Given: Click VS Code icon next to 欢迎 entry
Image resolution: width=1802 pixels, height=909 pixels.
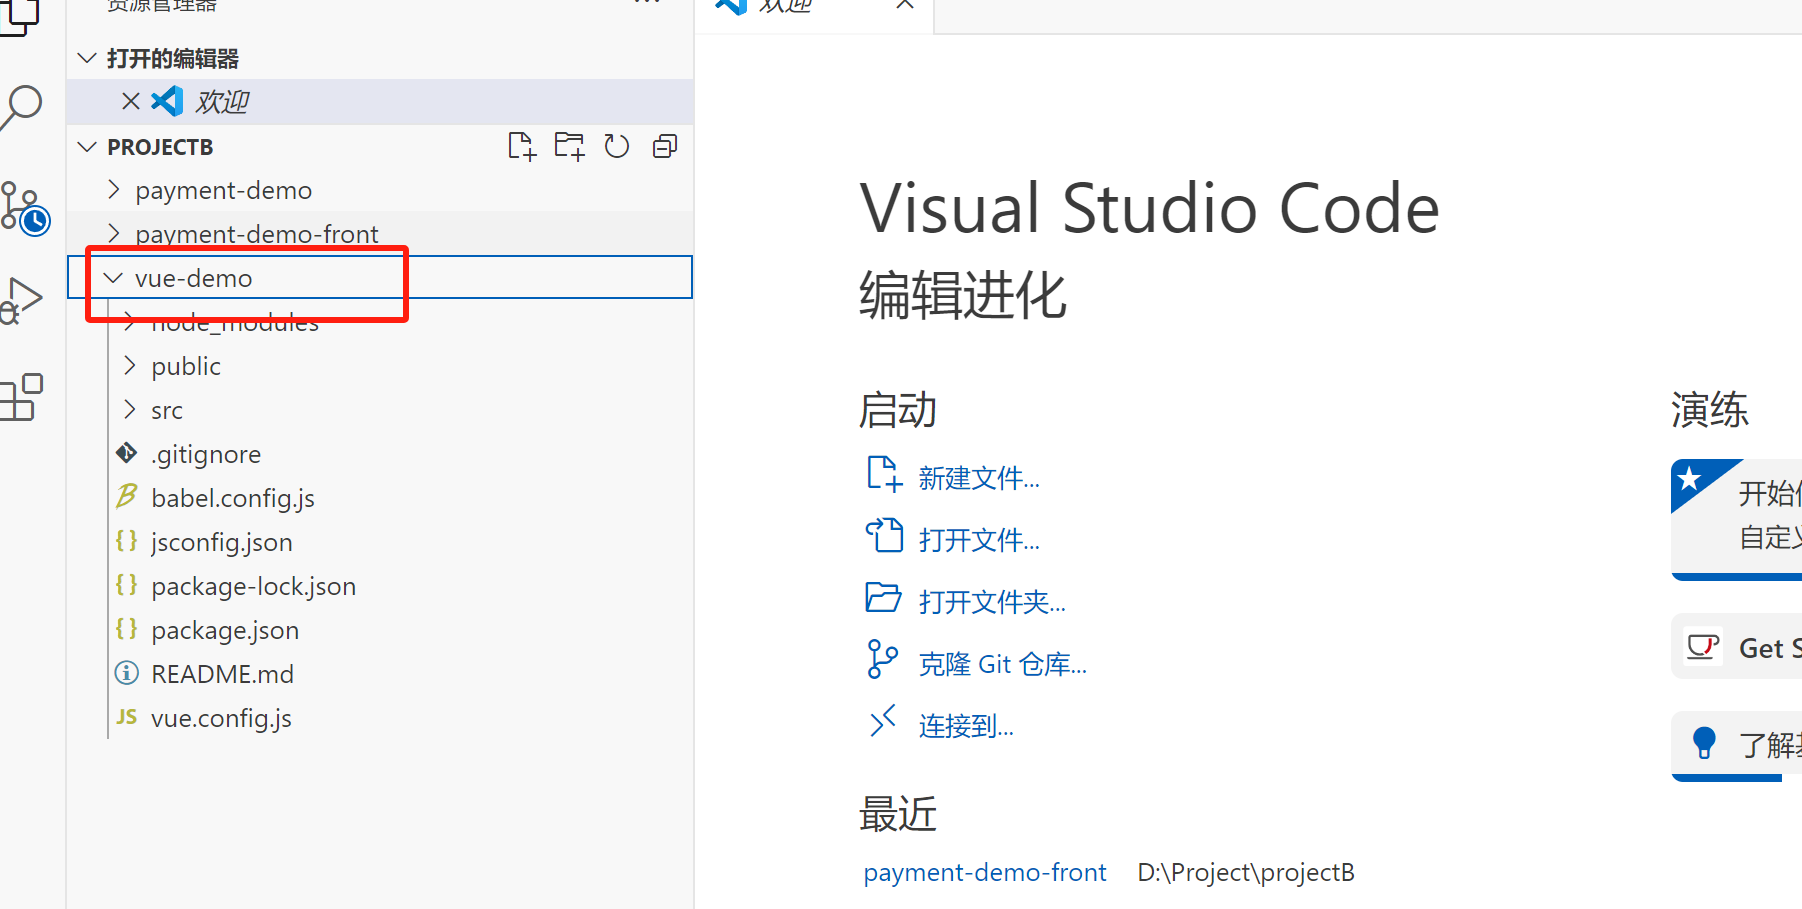Looking at the screenshot, I should coord(167,101).
